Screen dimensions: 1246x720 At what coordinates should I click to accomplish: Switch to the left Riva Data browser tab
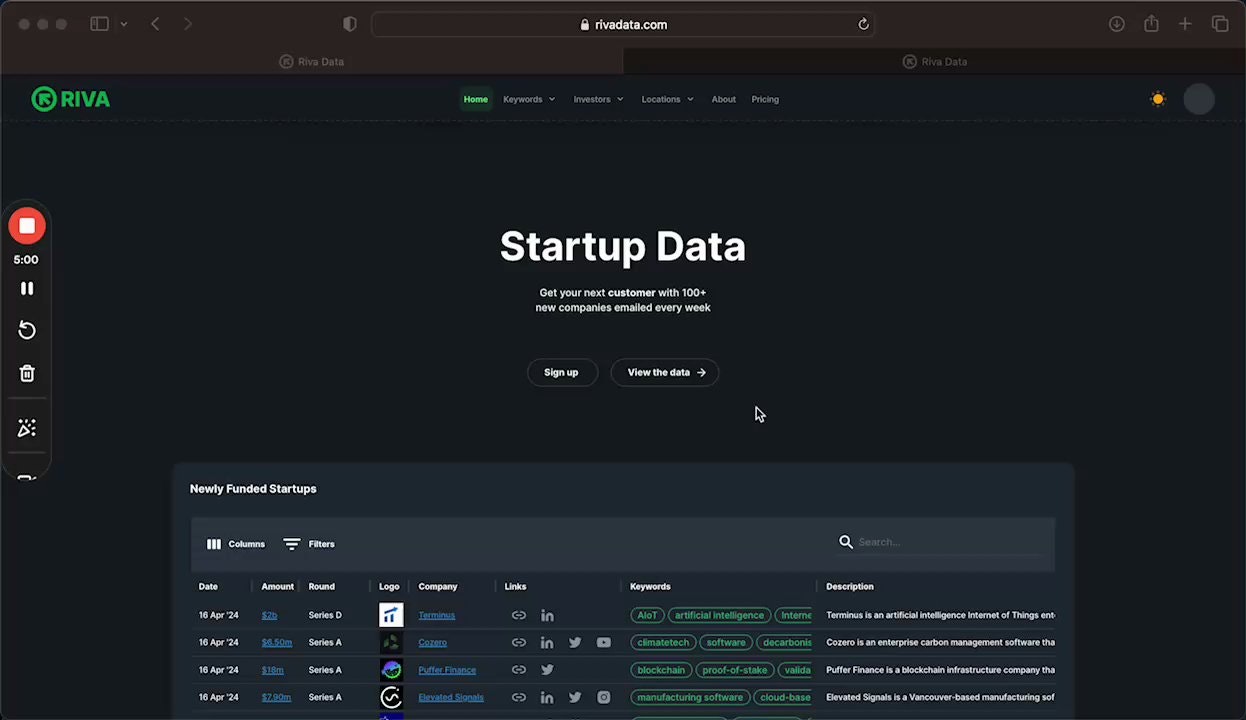pyautogui.click(x=311, y=61)
